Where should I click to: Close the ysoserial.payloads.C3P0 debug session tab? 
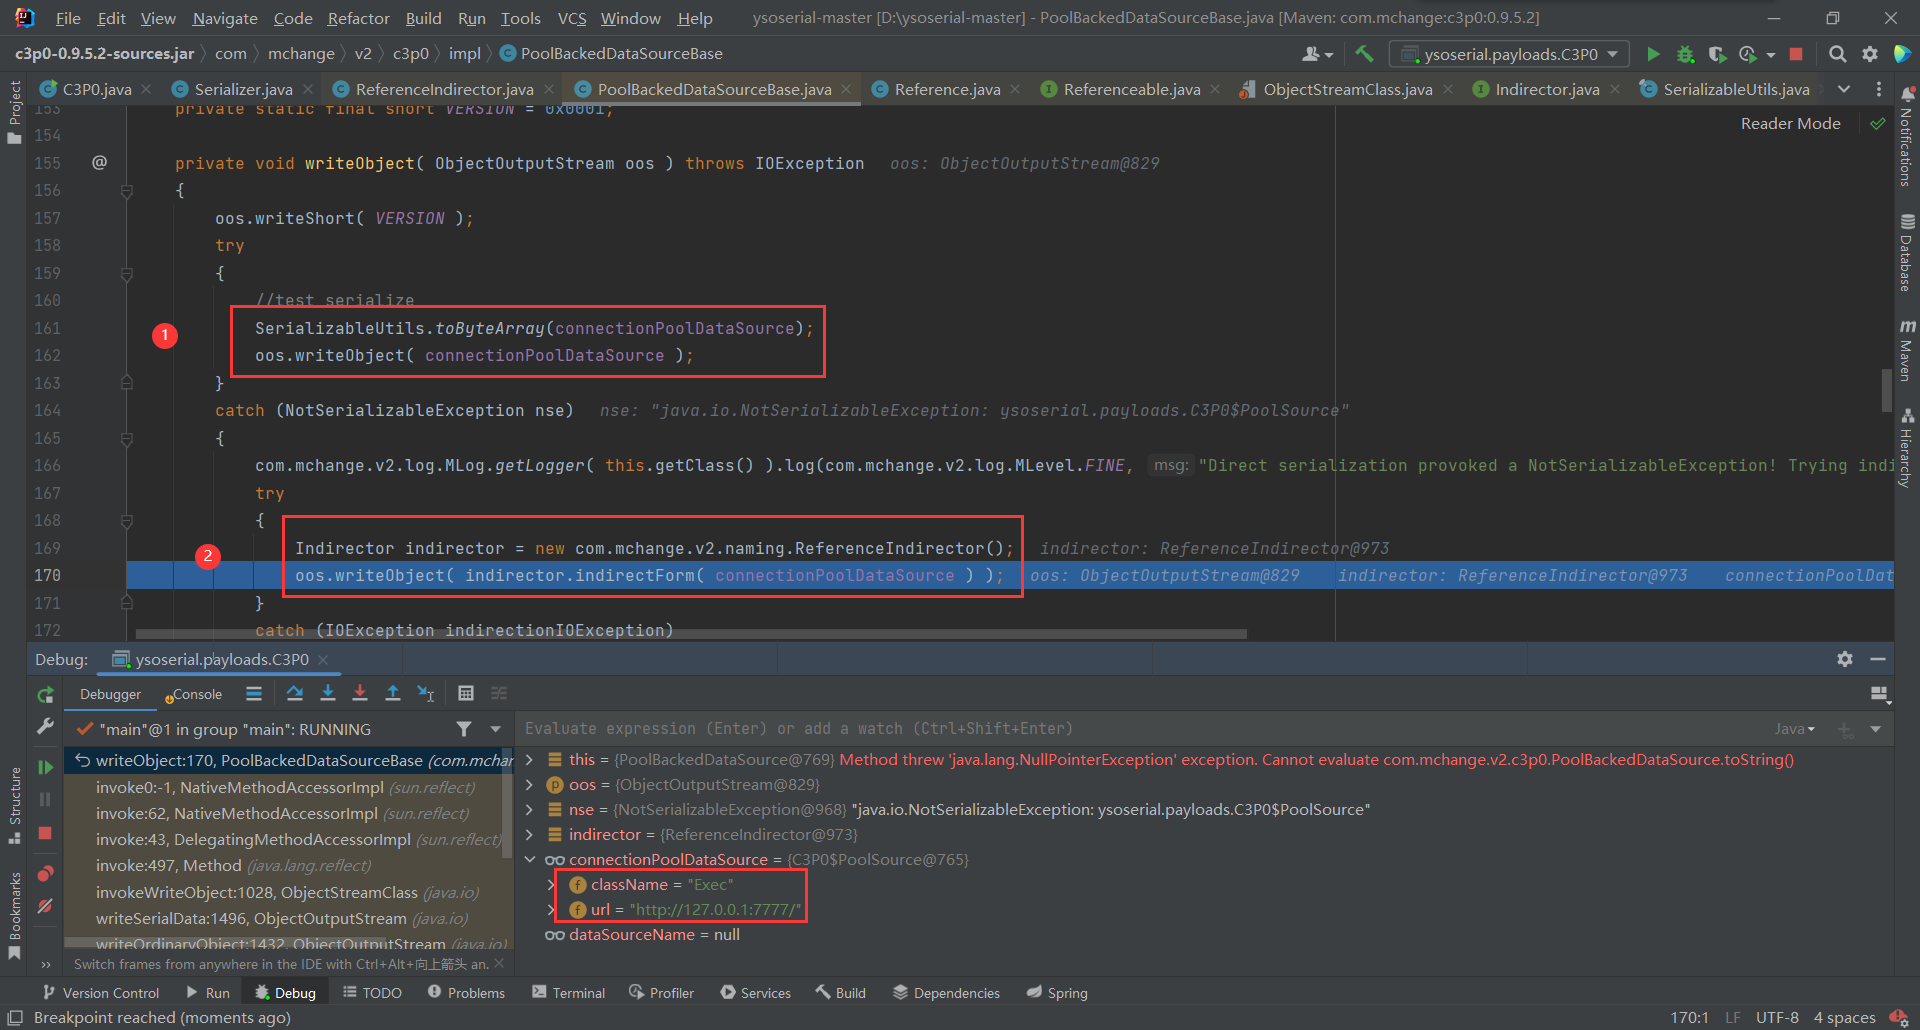tap(323, 659)
